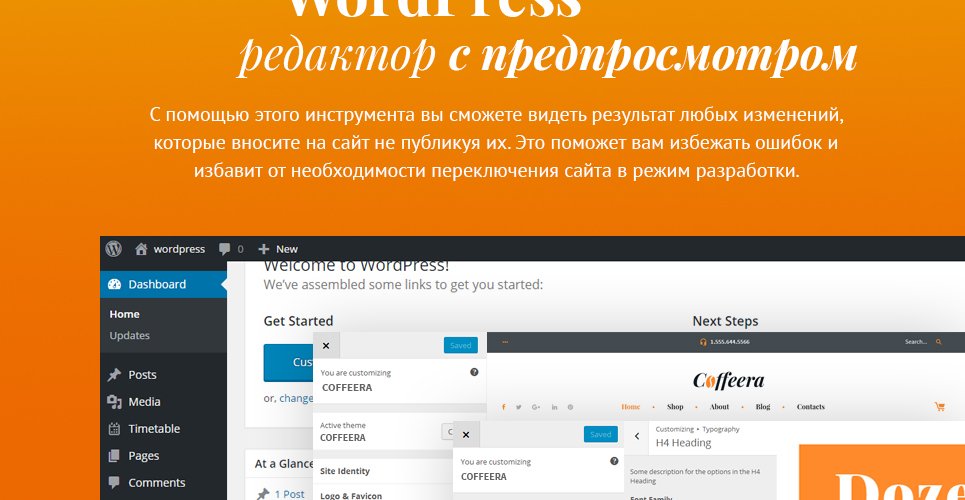Click Saved button above the Active theme section
Image resolution: width=965 pixels, height=500 pixels.
point(460,345)
